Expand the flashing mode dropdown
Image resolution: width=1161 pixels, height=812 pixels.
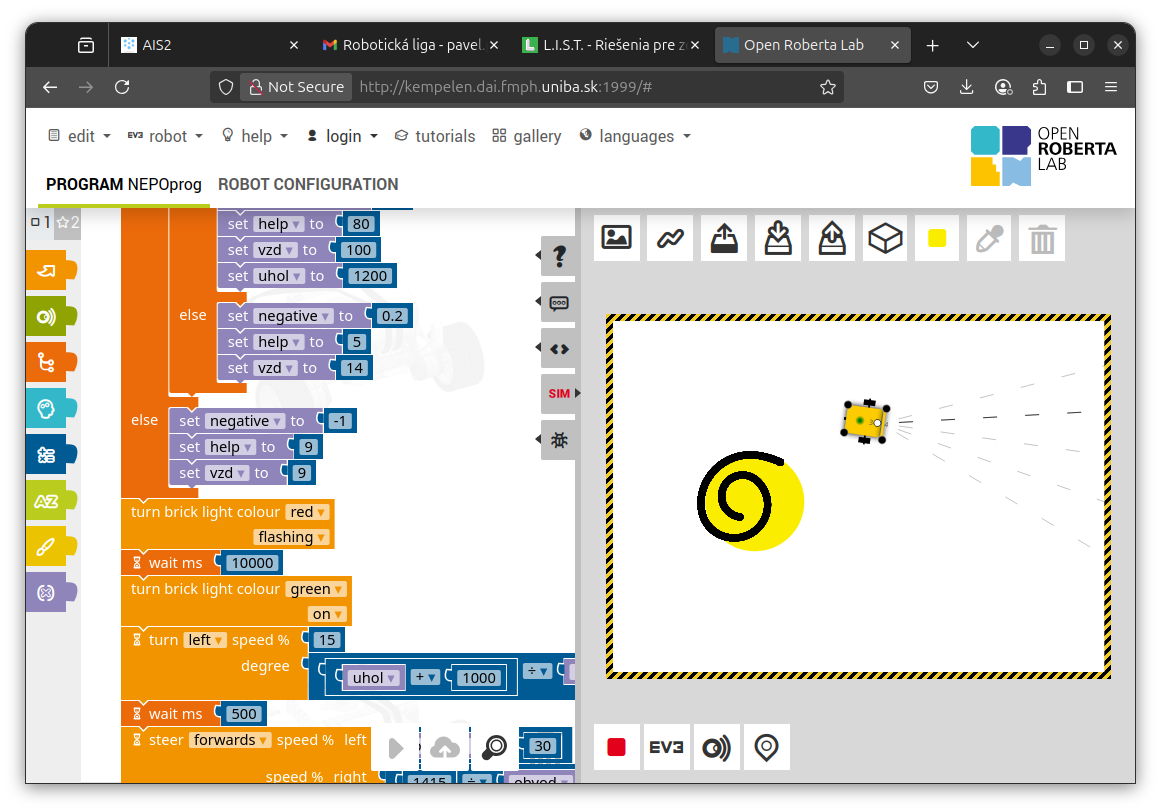coord(292,537)
